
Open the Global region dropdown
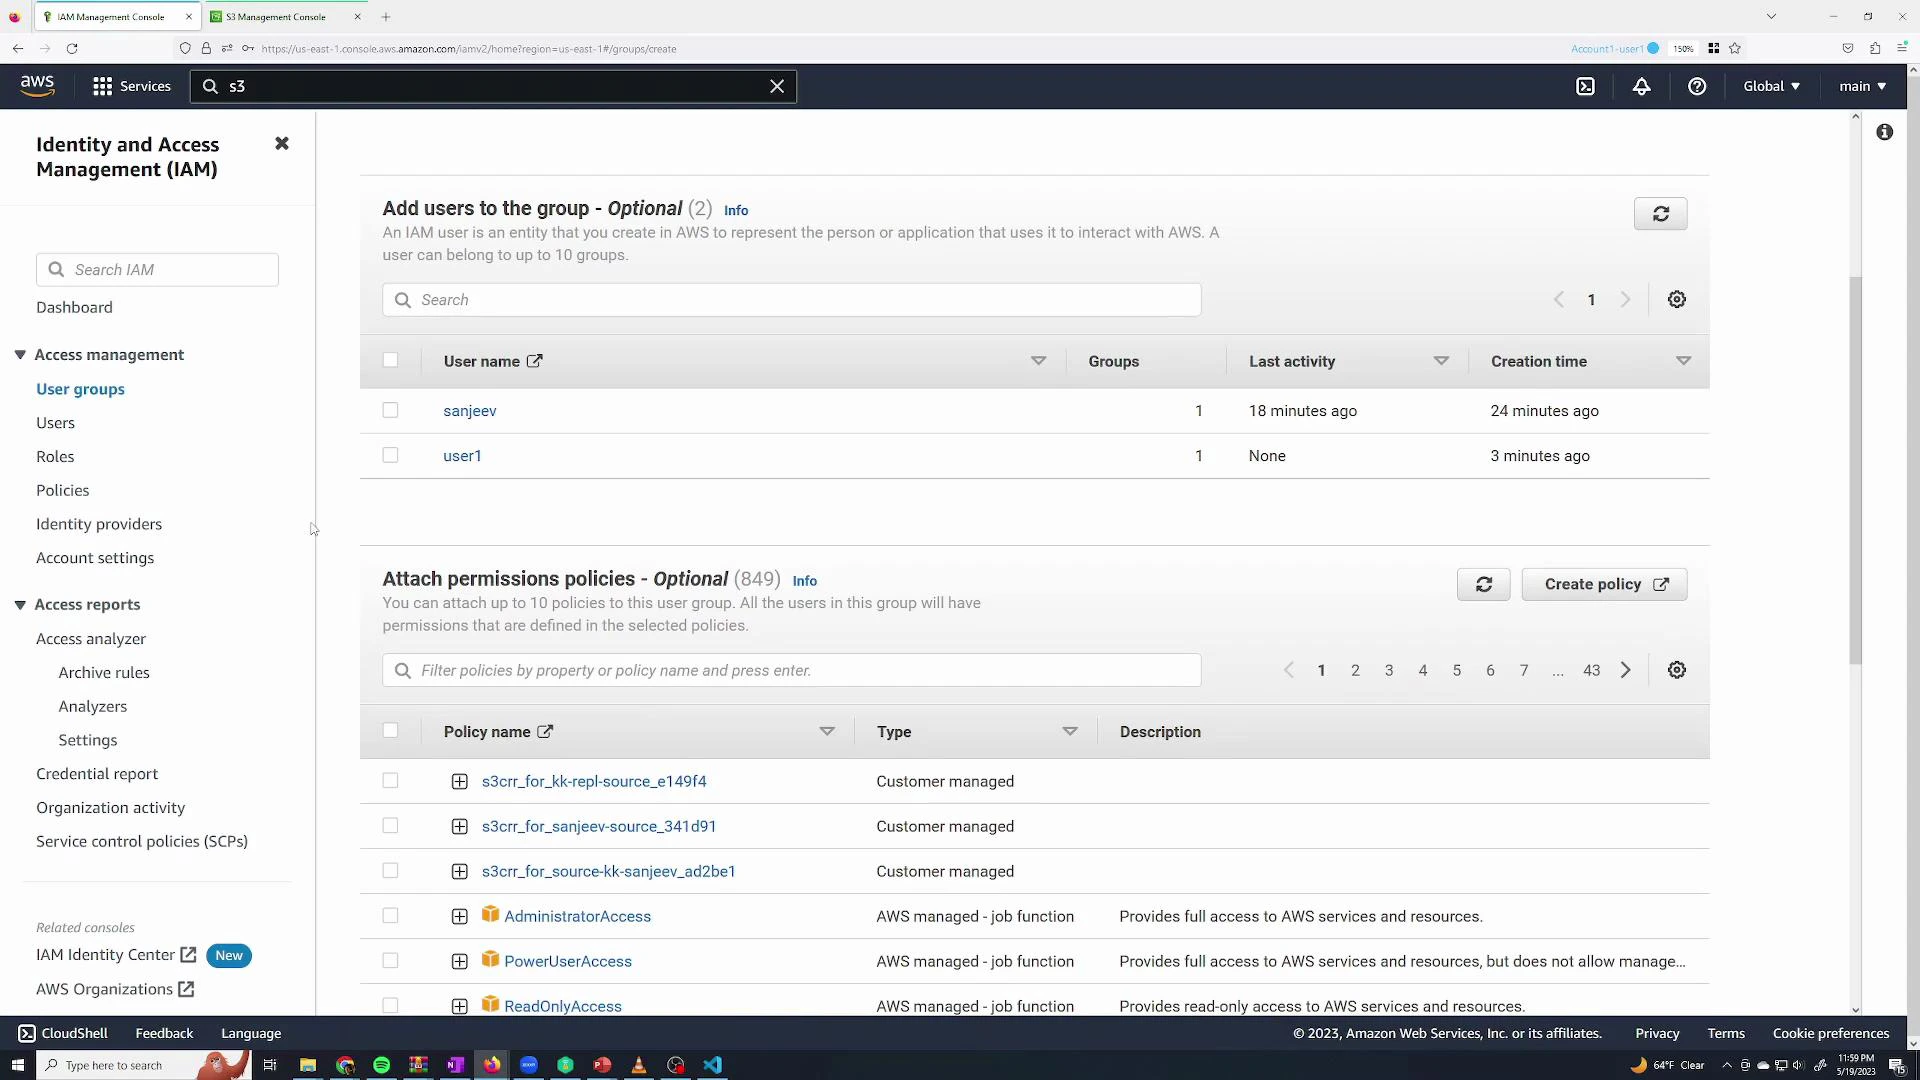tap(1770, 86)
